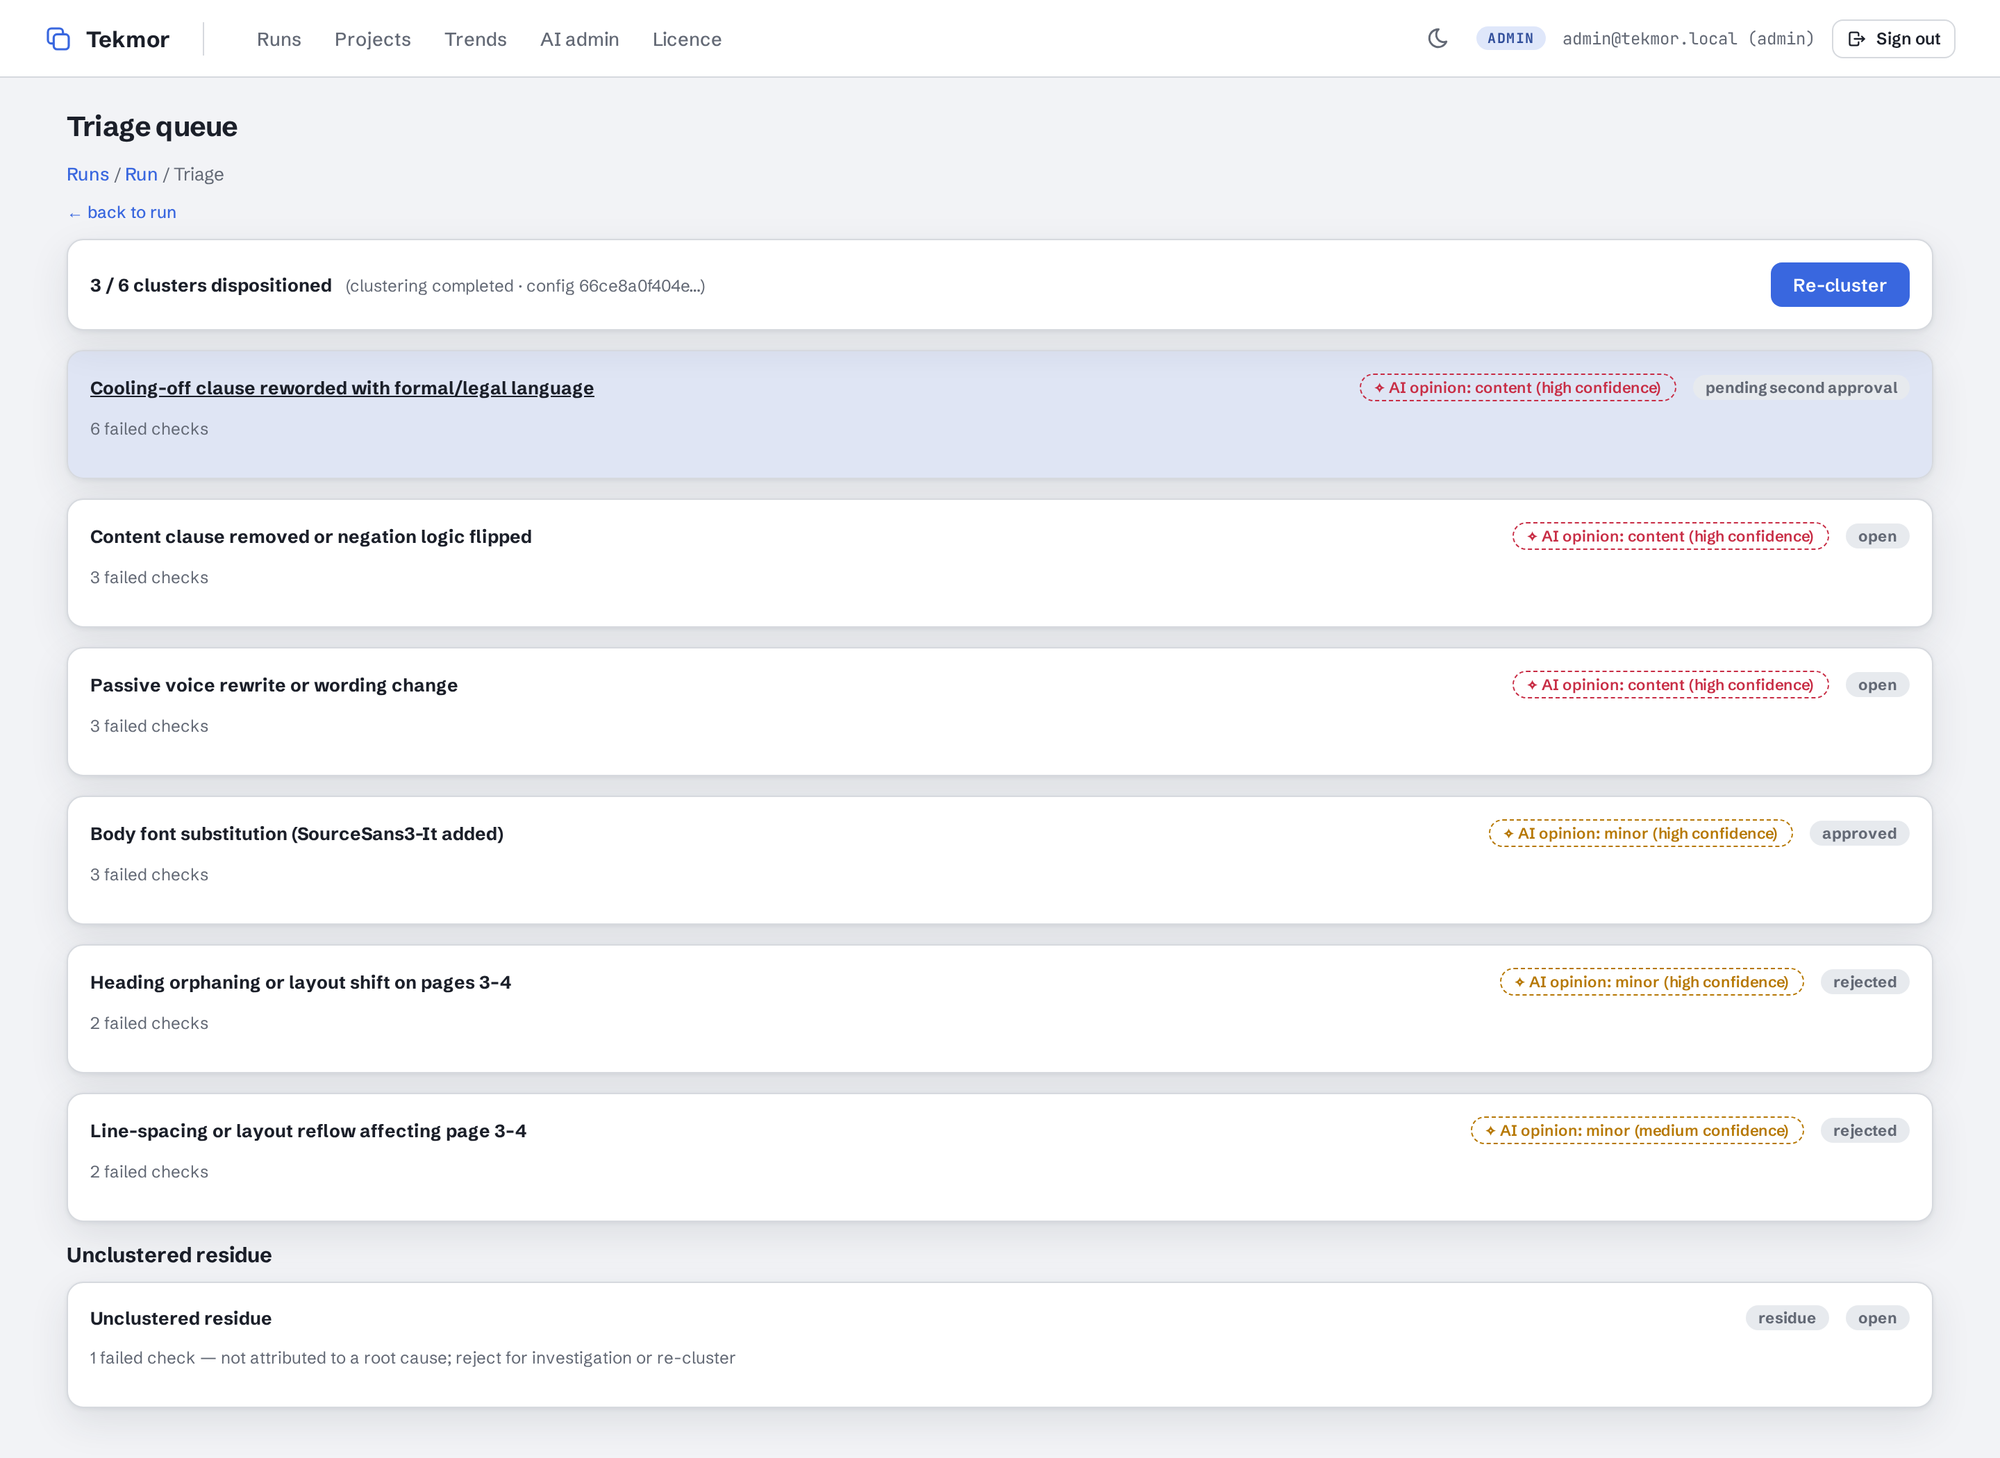Toggle dark mode moon icon
This screenshot has height=1458, width=2000.
click(x=1438, y=39)
